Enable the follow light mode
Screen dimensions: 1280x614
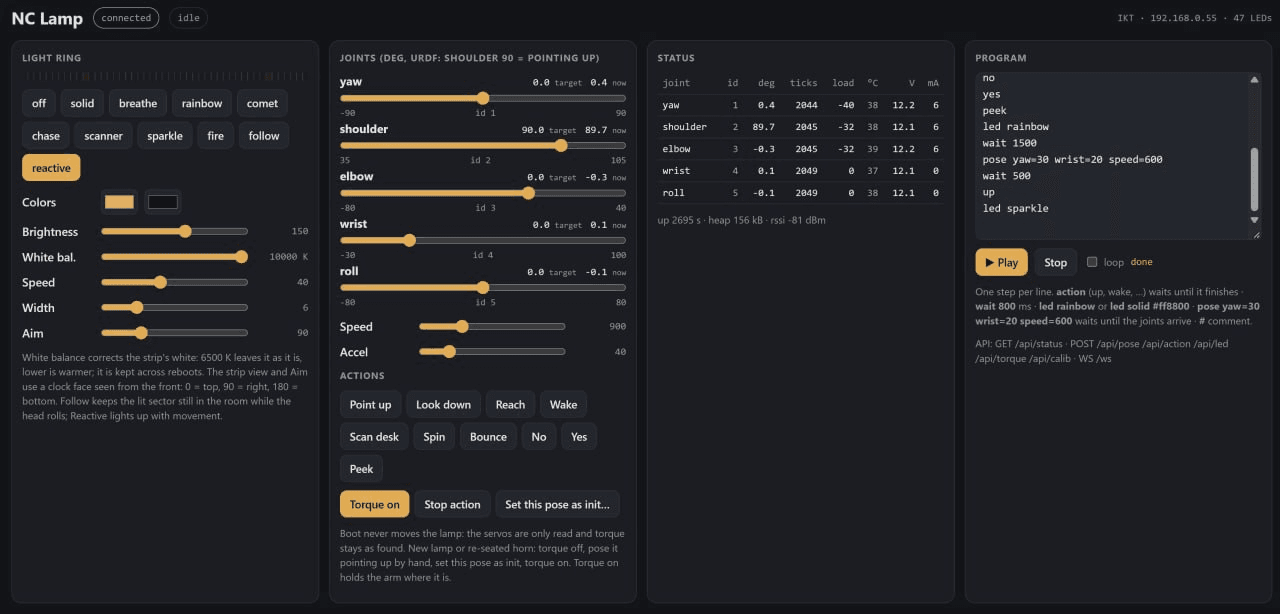tap(264, 135)
